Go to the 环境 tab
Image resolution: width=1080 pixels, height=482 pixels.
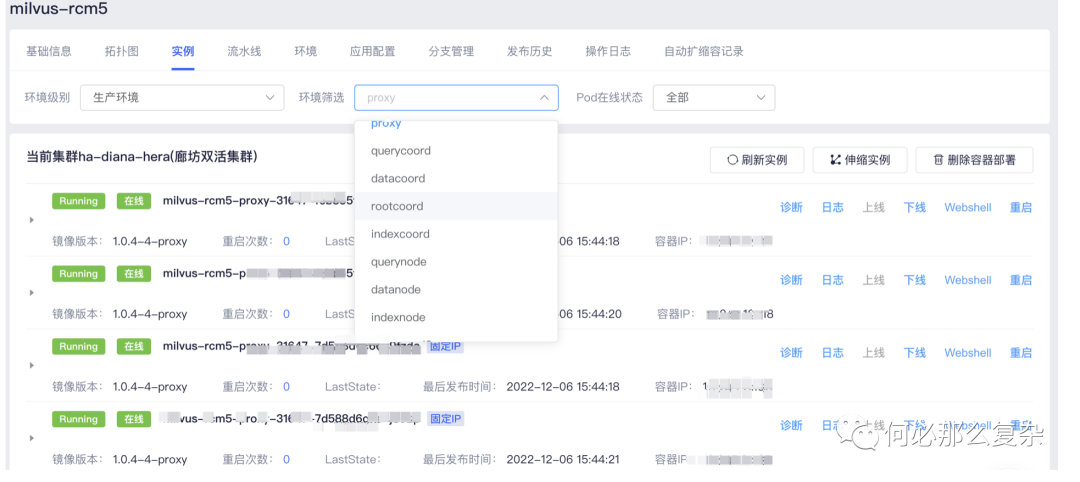(x=306, y=52)
